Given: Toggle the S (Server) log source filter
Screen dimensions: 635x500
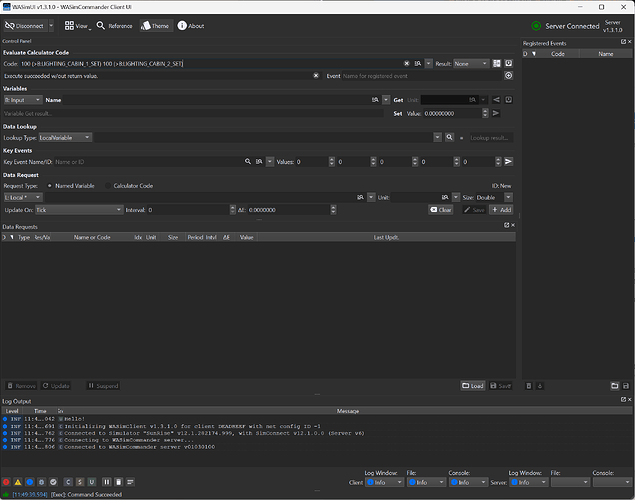Looking at the screenshot, I should point(80,482).
